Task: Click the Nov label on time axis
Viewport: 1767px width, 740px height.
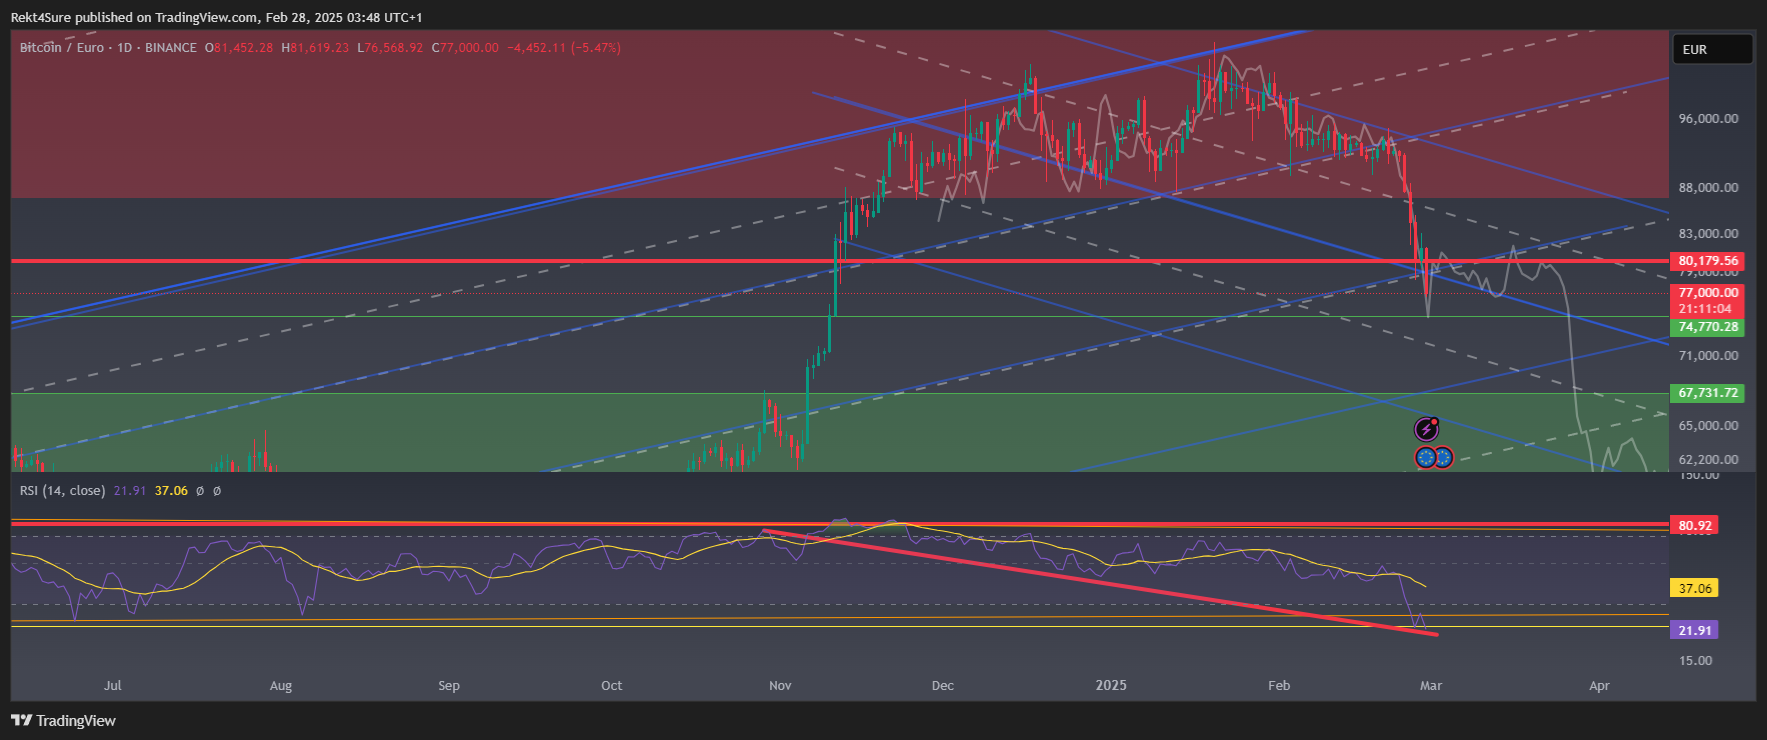Action: [780, 685]
